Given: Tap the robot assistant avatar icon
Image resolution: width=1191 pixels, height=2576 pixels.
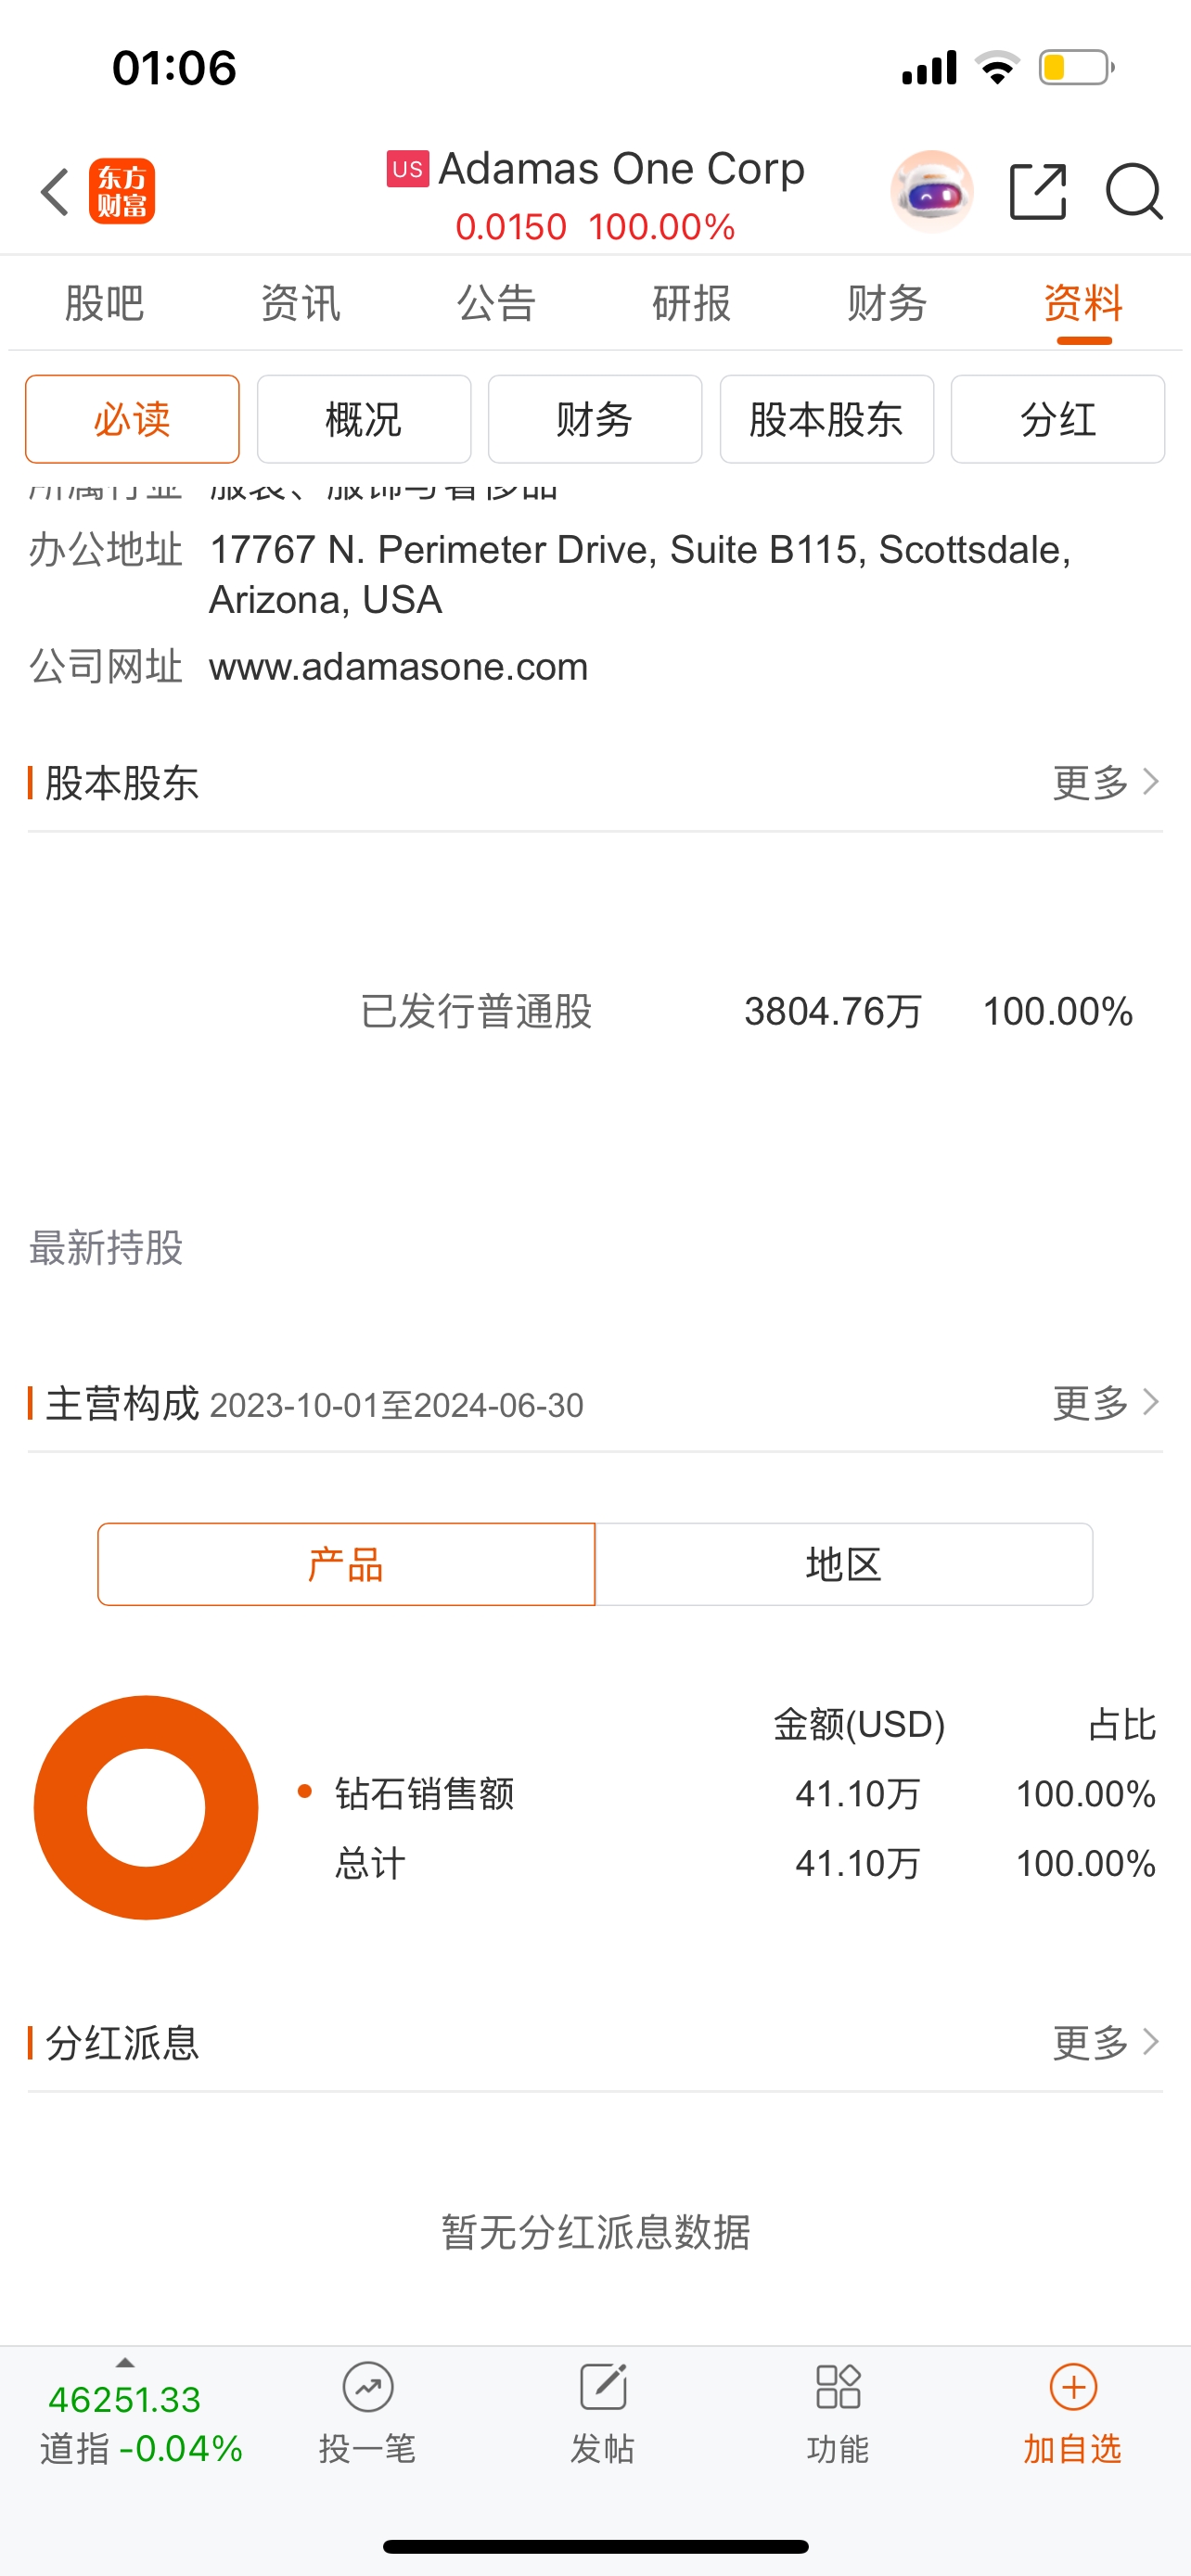Looking at the screenshot, I should coord(931,191).
